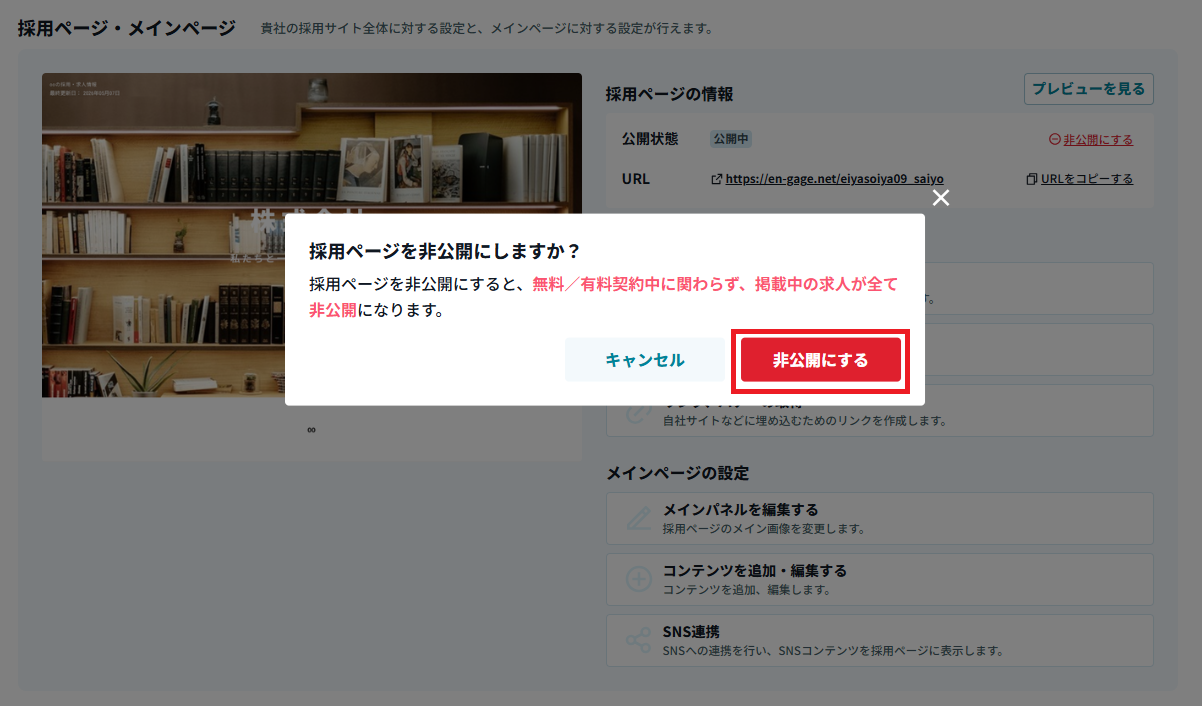Click the 公開中 status badge
Screen dimensions: 1202x706
[731, 140]
